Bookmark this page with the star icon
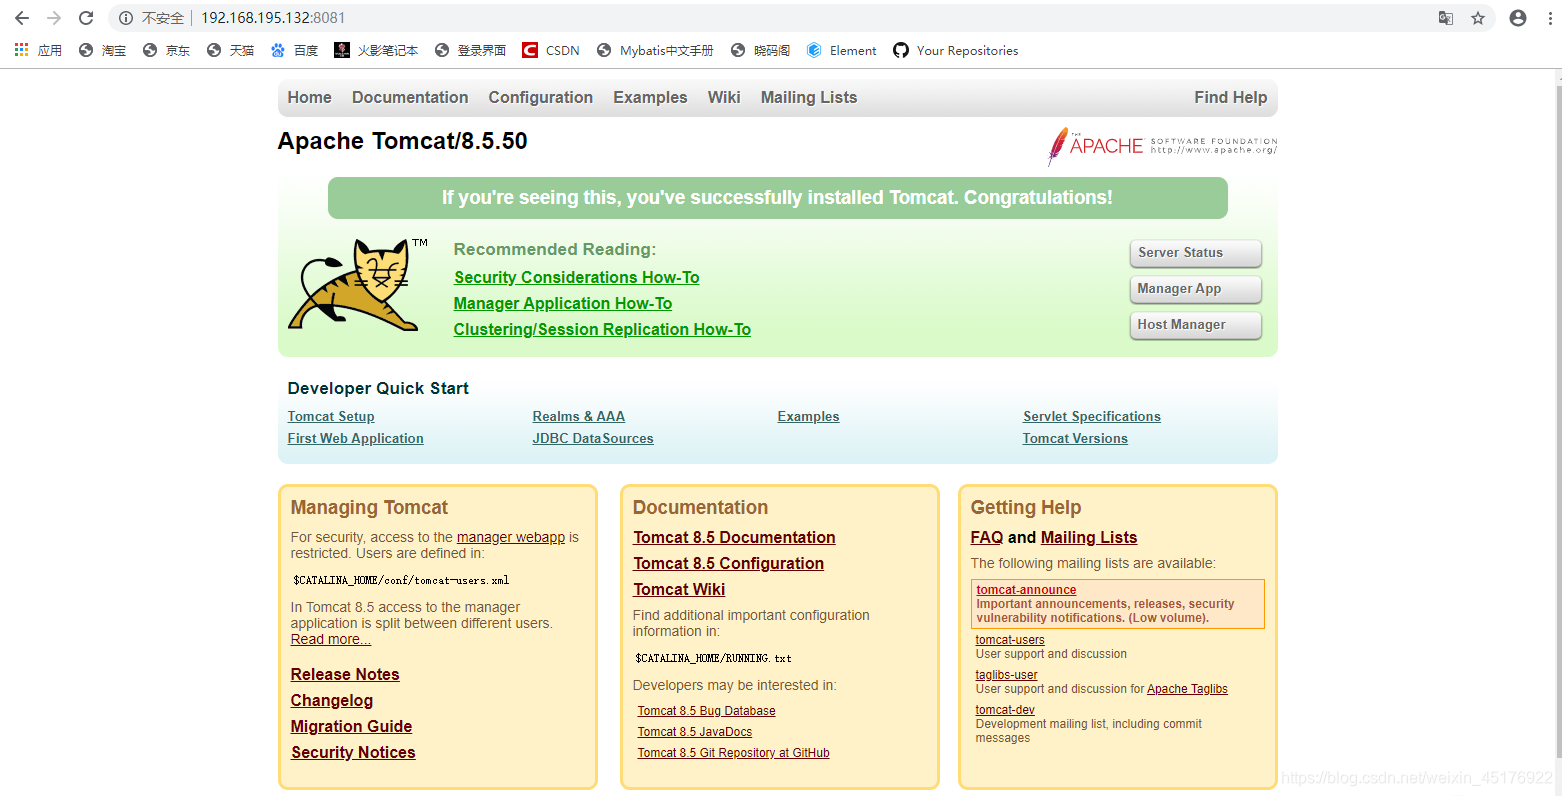 (1478, 18)
